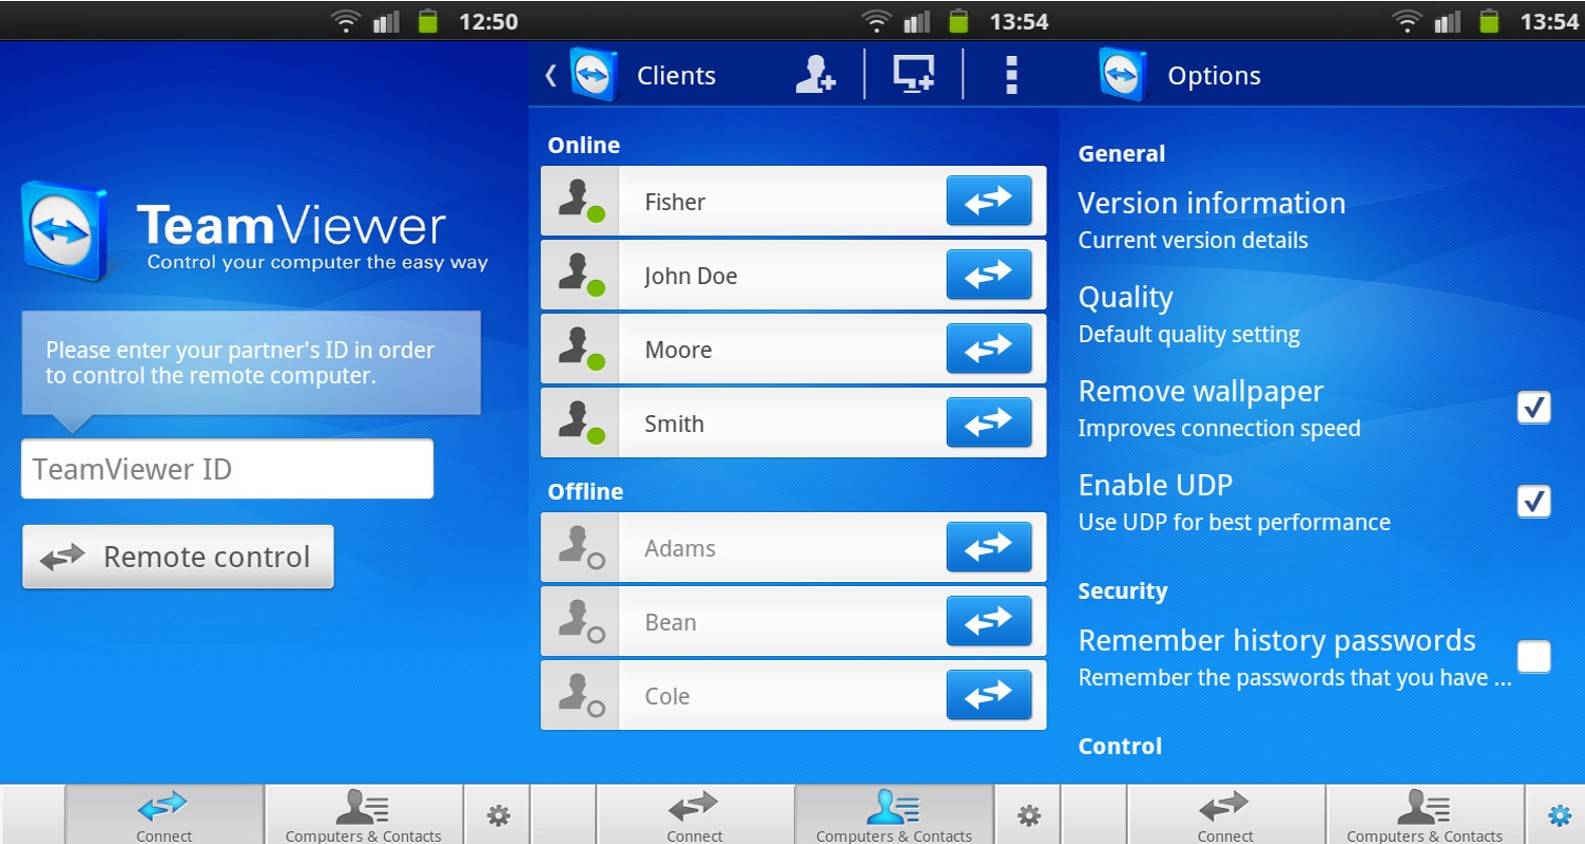Select Connect tab on the Options screen
1585x844 pixels.
[x=1225, y=815]
